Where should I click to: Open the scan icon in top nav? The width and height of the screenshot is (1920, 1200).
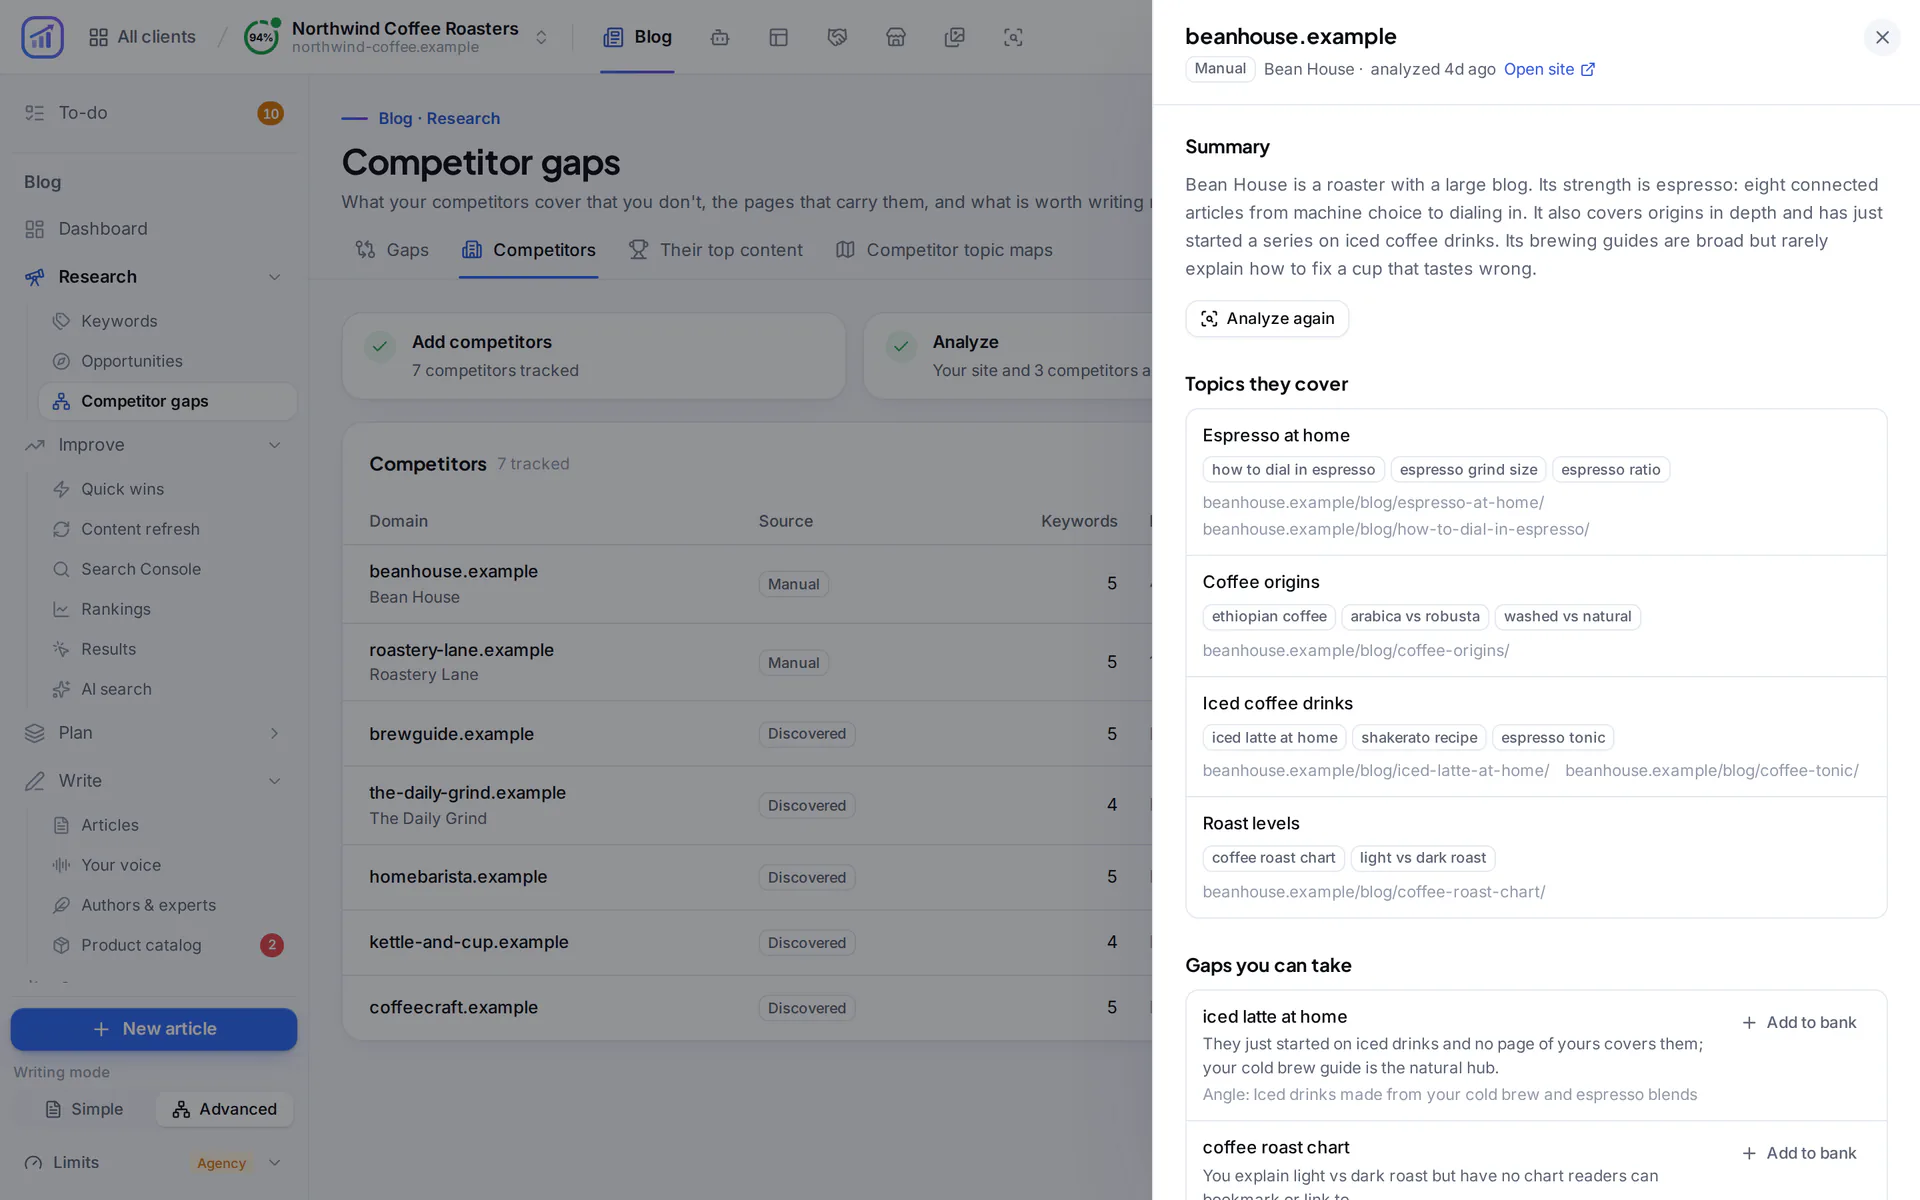tap(1013, 37)
